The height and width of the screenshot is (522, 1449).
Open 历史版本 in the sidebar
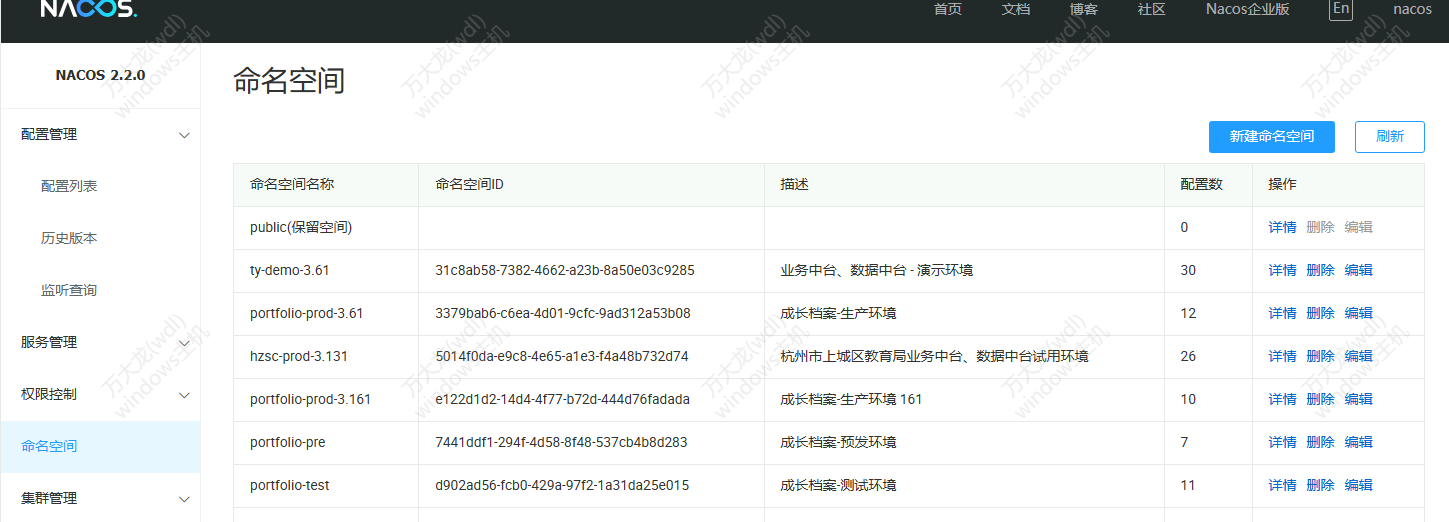click(x=69, y=238)
